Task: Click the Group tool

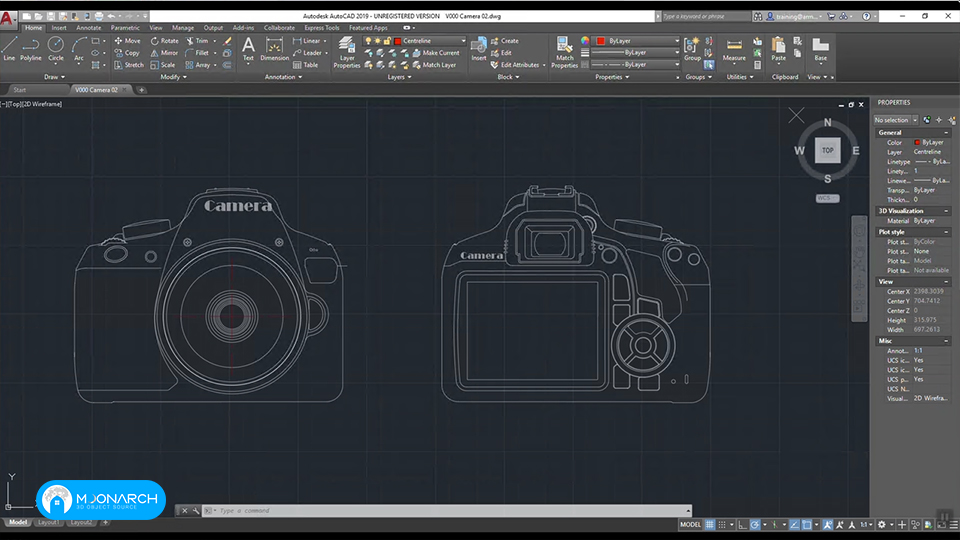Action: 692,49
